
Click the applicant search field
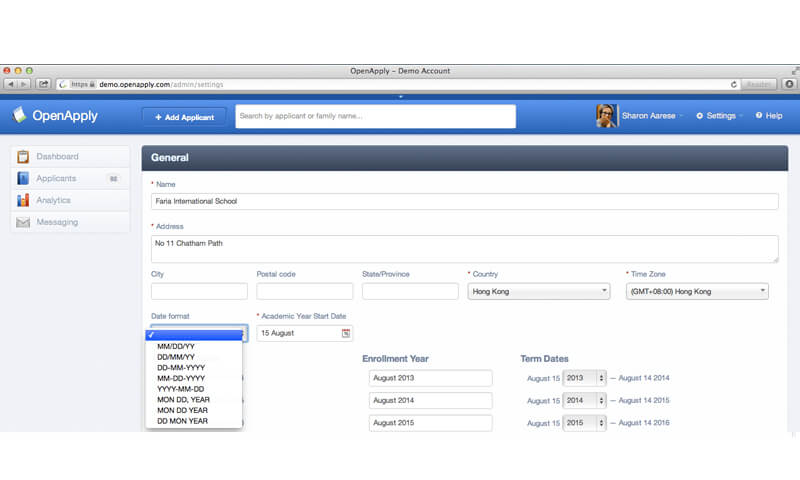pos(376,116)
